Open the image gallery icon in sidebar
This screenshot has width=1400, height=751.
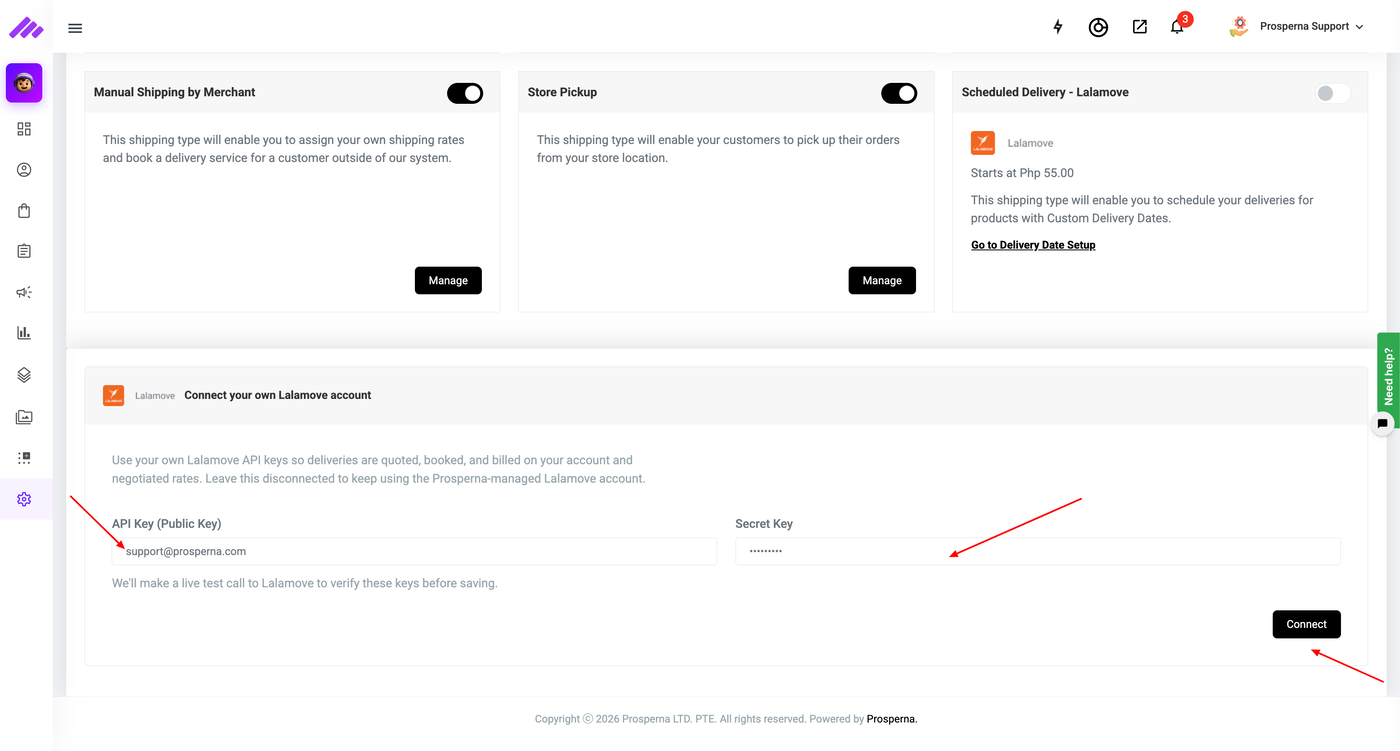click(24, 417)
